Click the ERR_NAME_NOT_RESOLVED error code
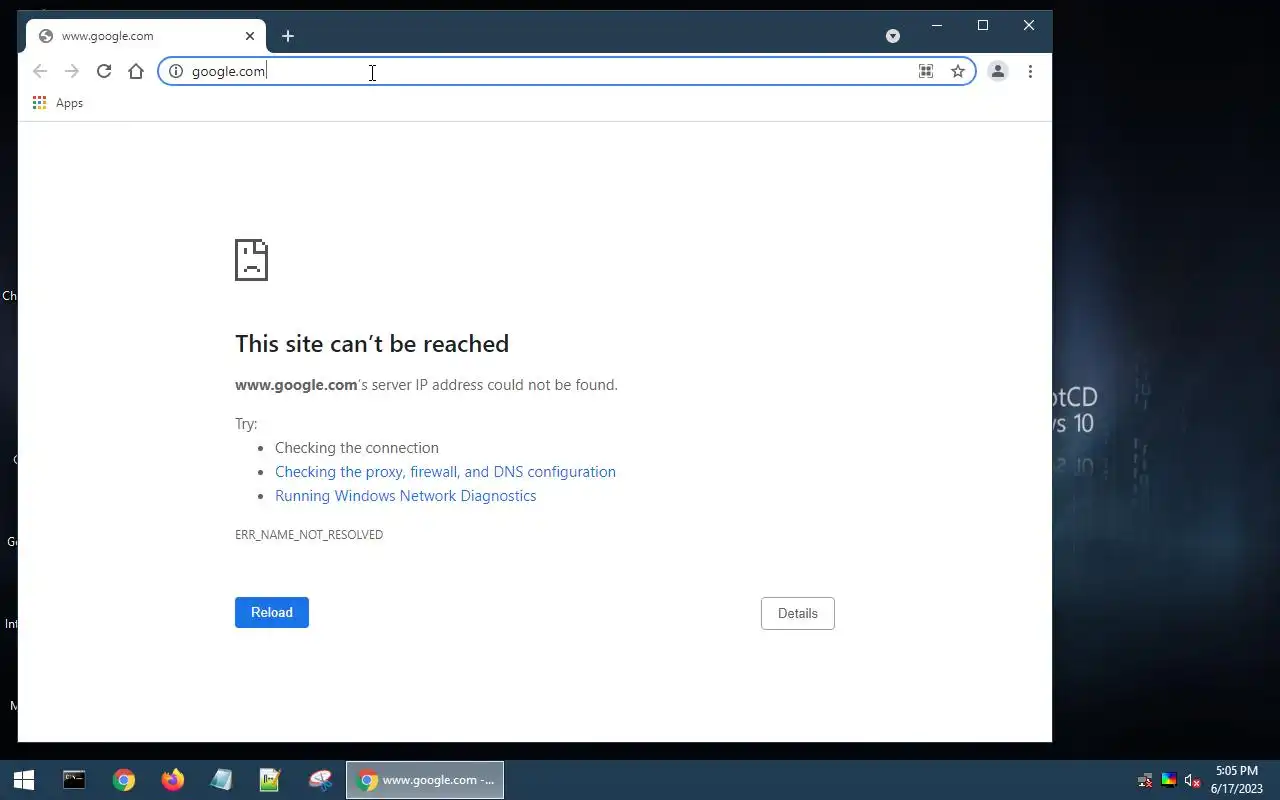The height and width of the screenshot is (800, 1280). click(309, 535)
